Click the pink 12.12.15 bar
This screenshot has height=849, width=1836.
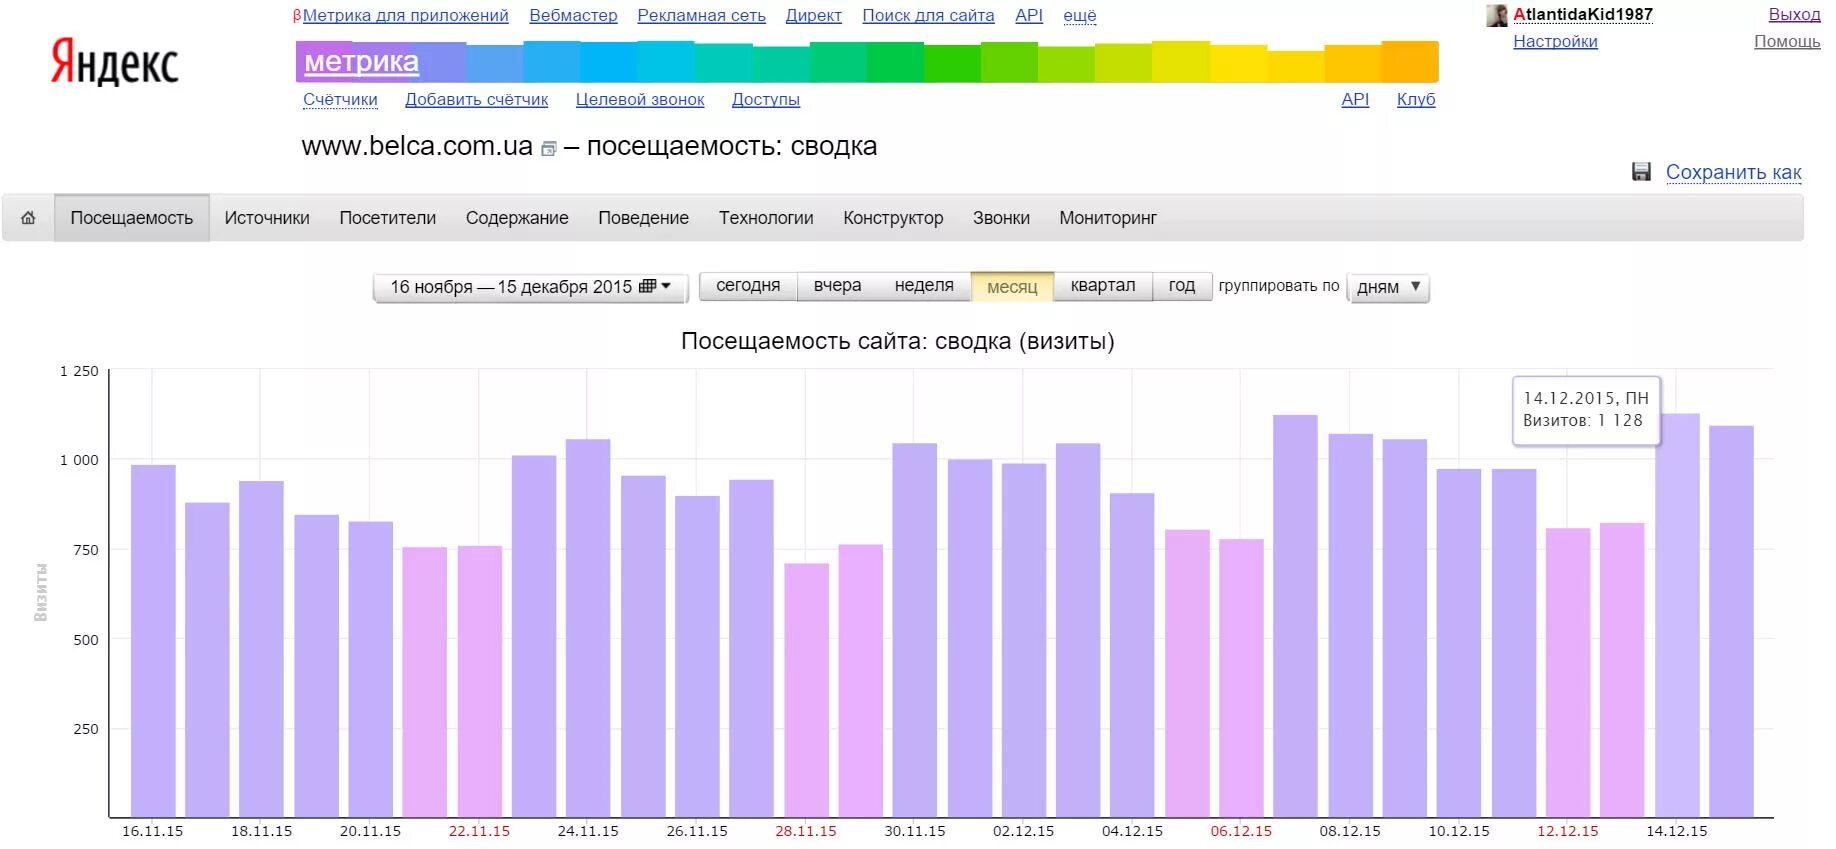pos(1568,672)
